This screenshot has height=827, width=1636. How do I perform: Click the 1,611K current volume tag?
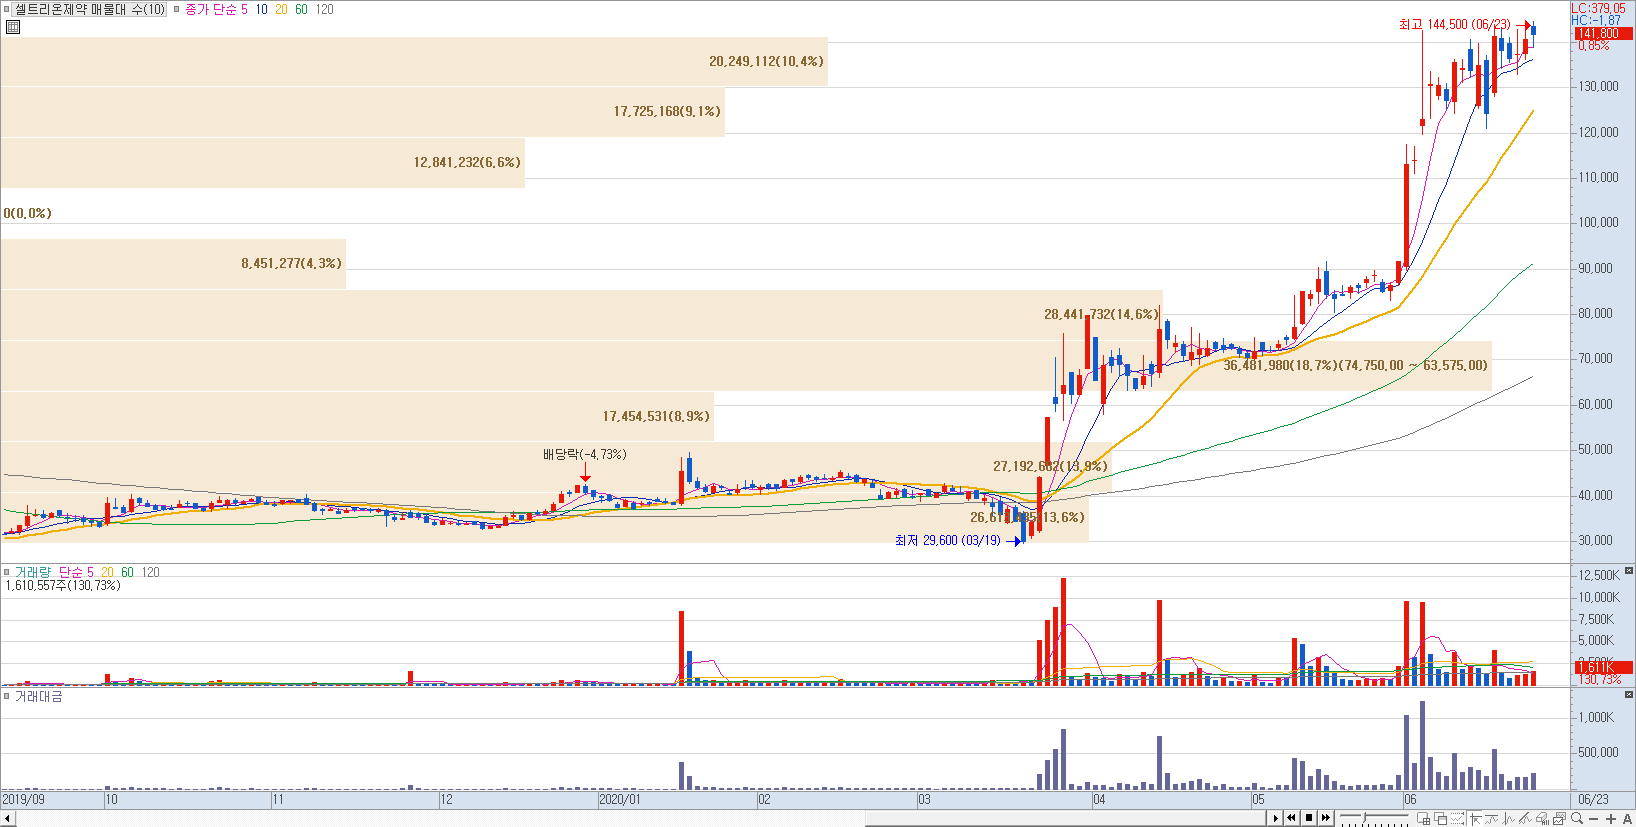click(x=1603, y=667)
